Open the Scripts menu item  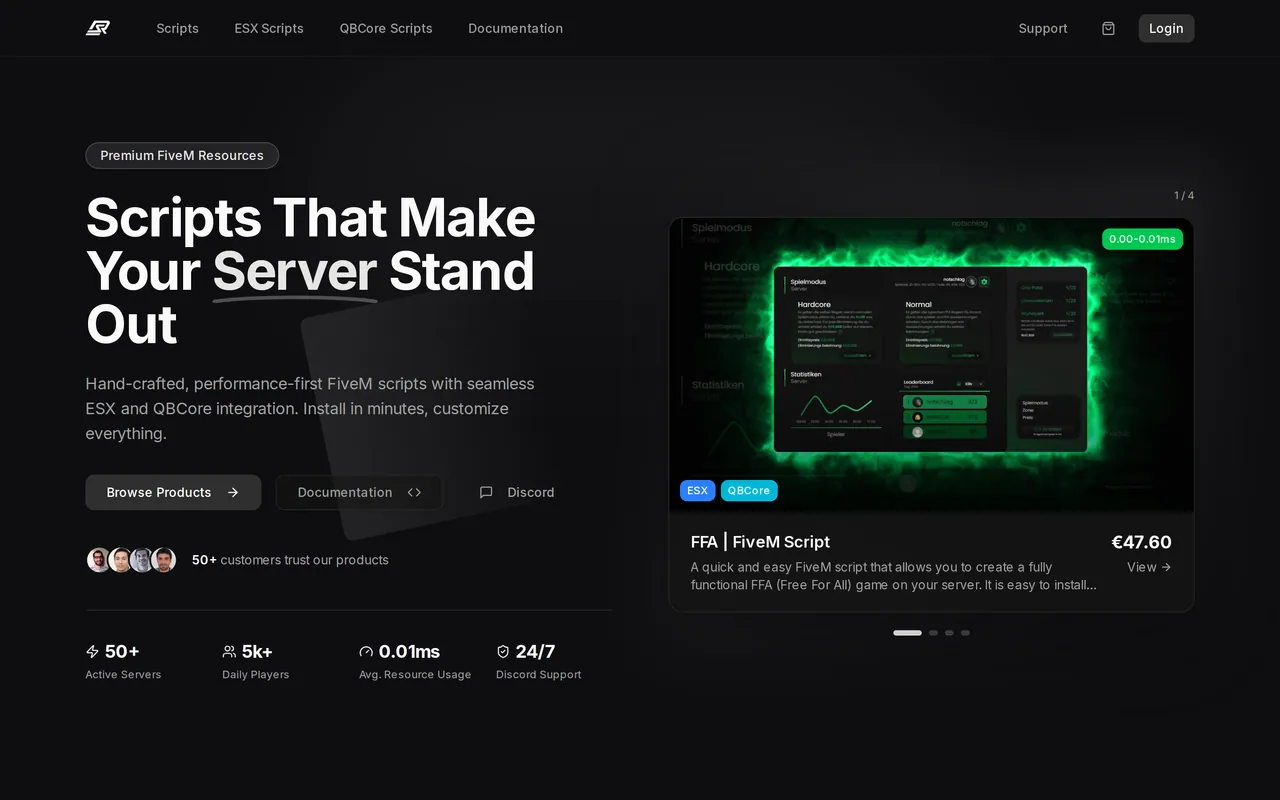(177, 28)
